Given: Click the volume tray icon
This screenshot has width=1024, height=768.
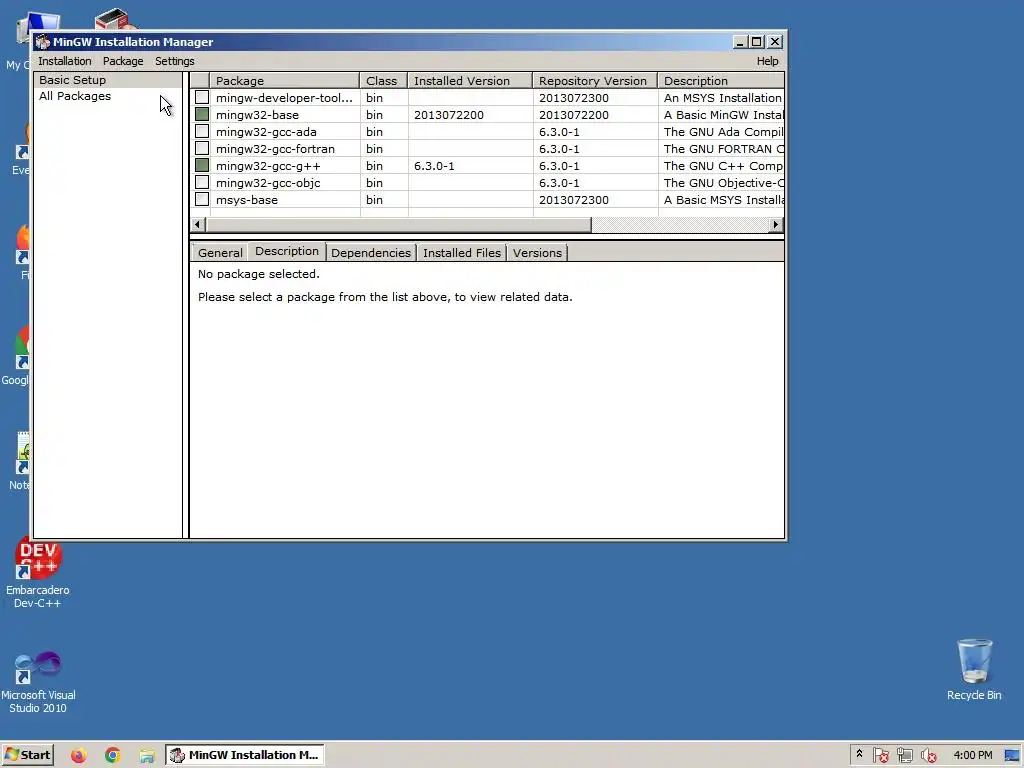Looking at the screenshot, I should (x=928, y=755).
